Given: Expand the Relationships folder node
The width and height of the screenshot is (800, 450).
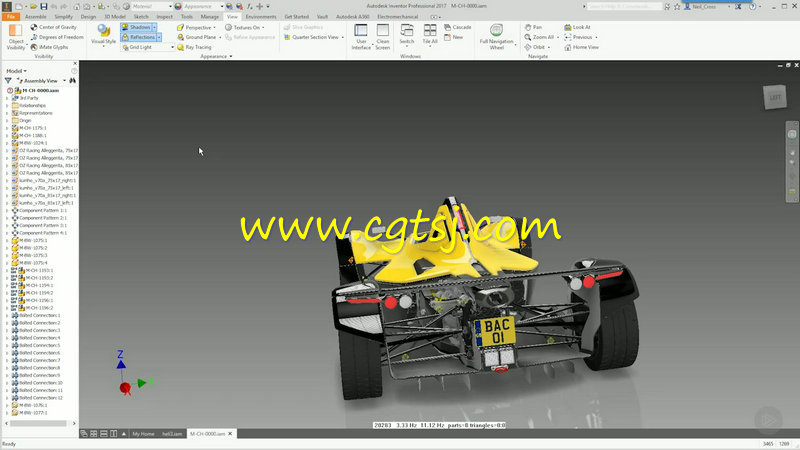Looking at the screenshot, I should [x=7, y=106].
